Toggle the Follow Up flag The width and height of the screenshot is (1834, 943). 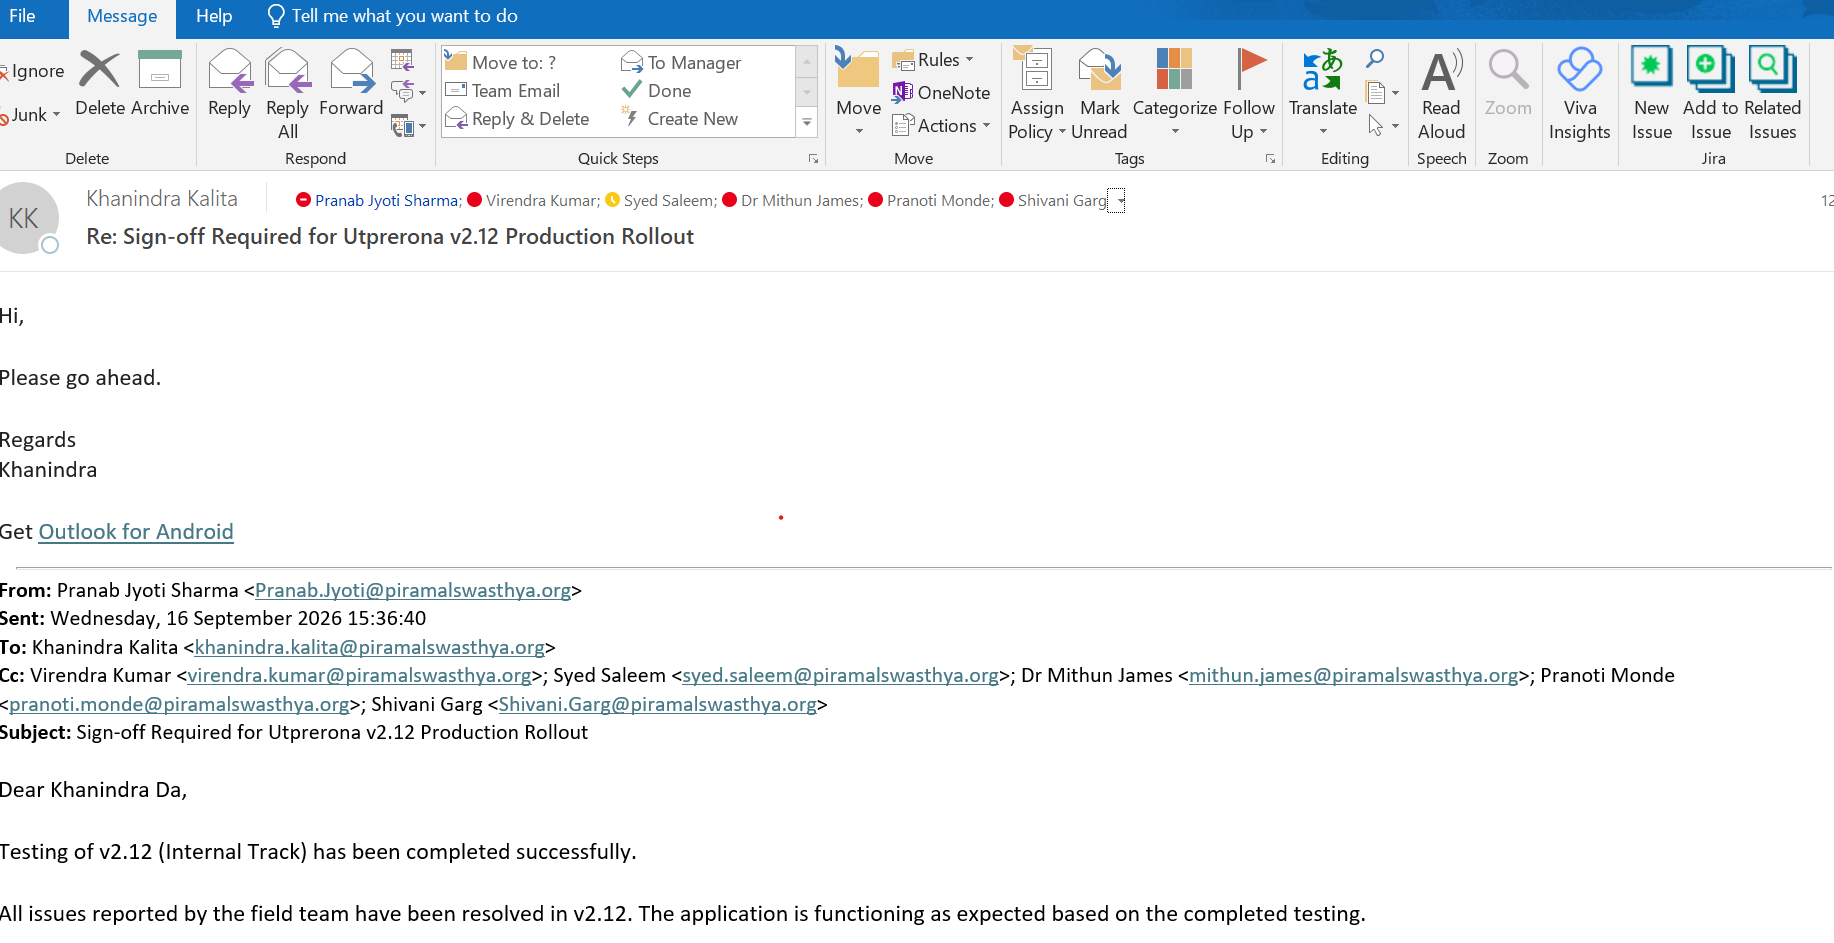click(1249, 94)
